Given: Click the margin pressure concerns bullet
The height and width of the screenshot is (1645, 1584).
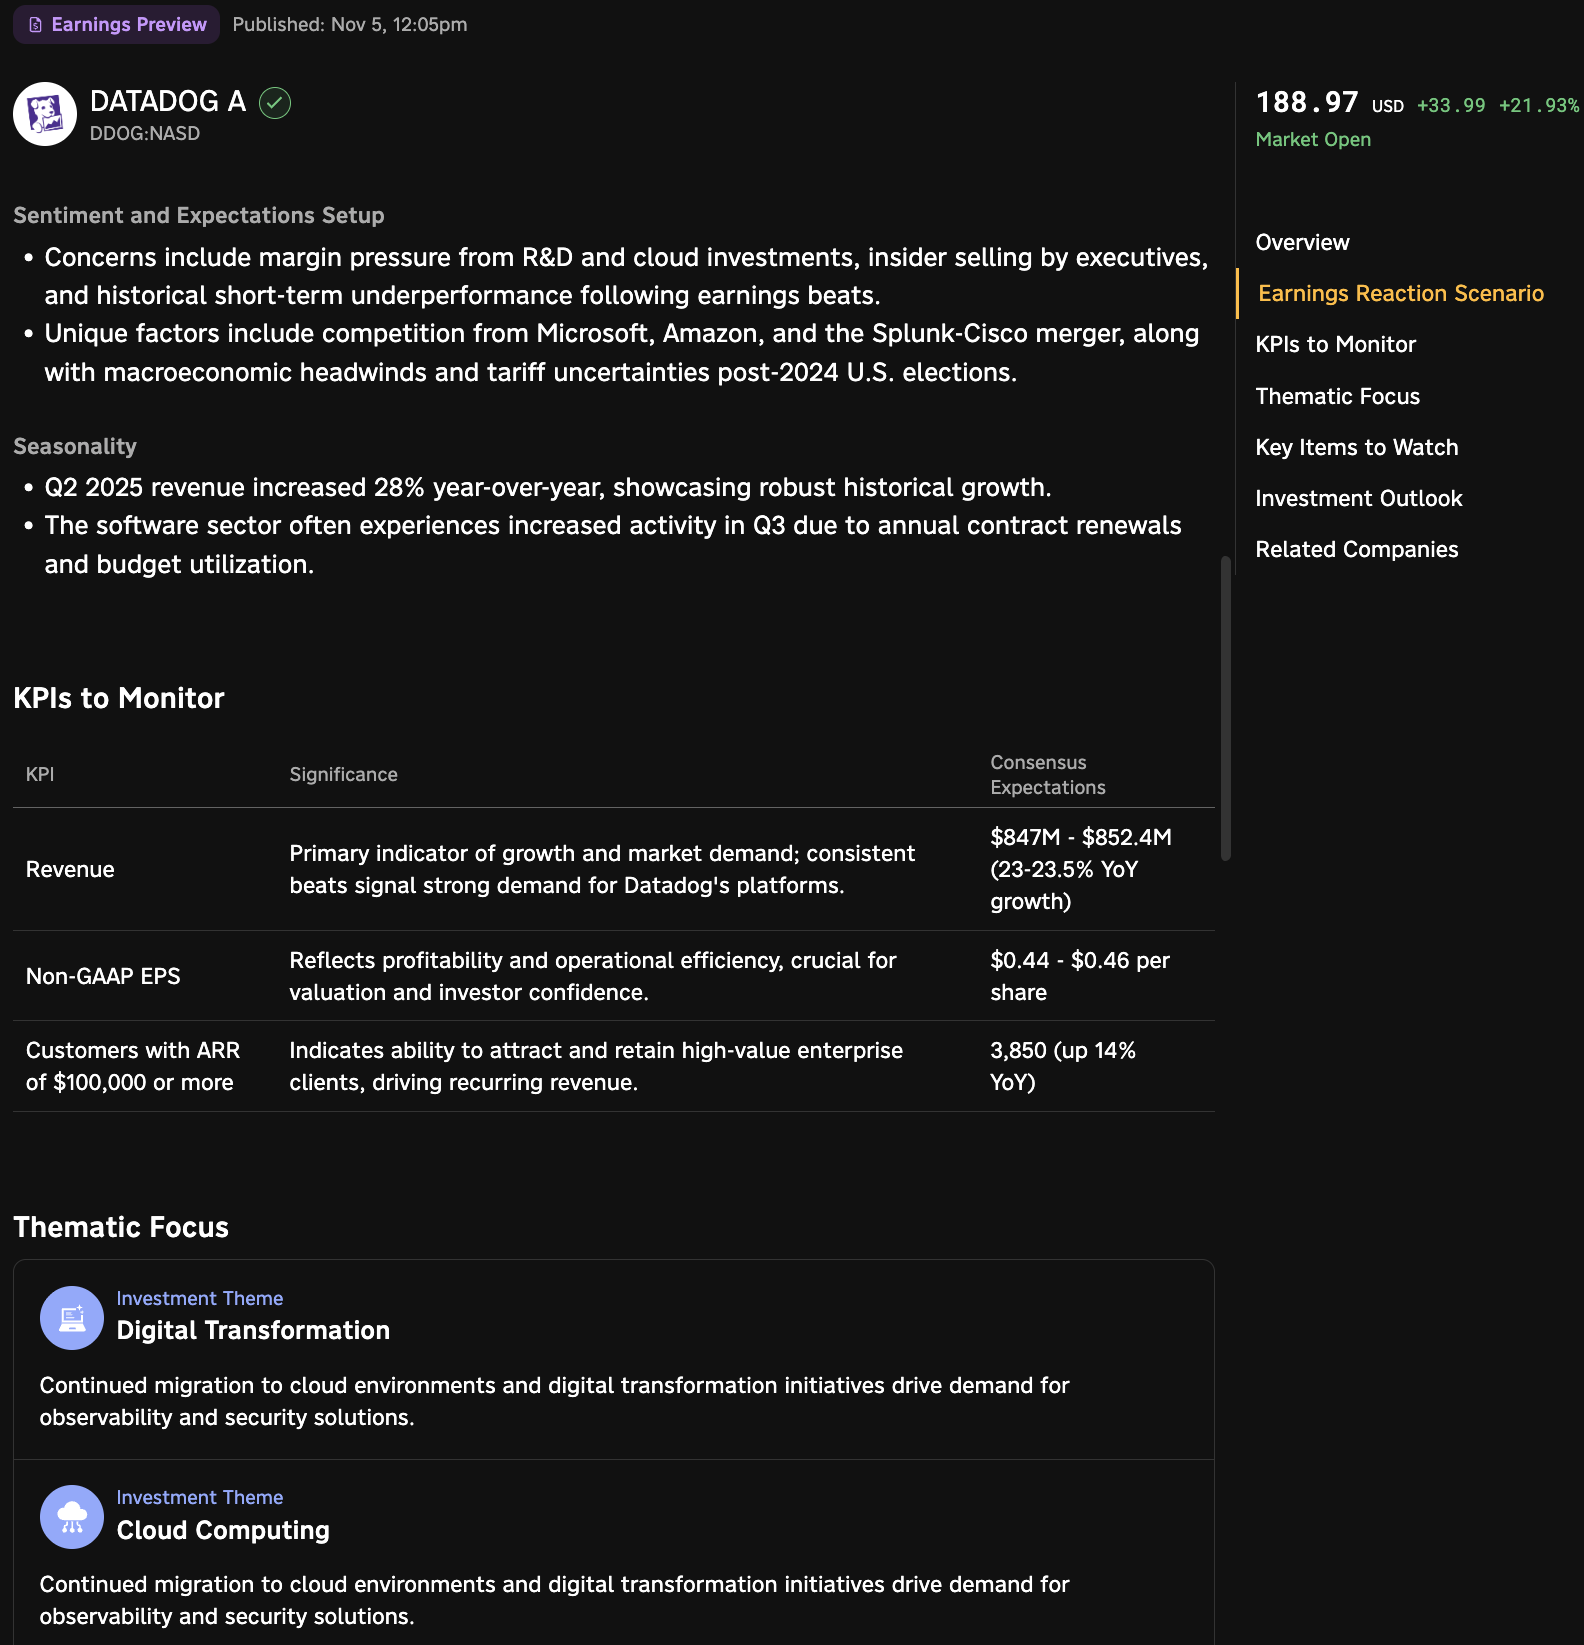Looking at the screenshot, I should click(x=626, y=276).
